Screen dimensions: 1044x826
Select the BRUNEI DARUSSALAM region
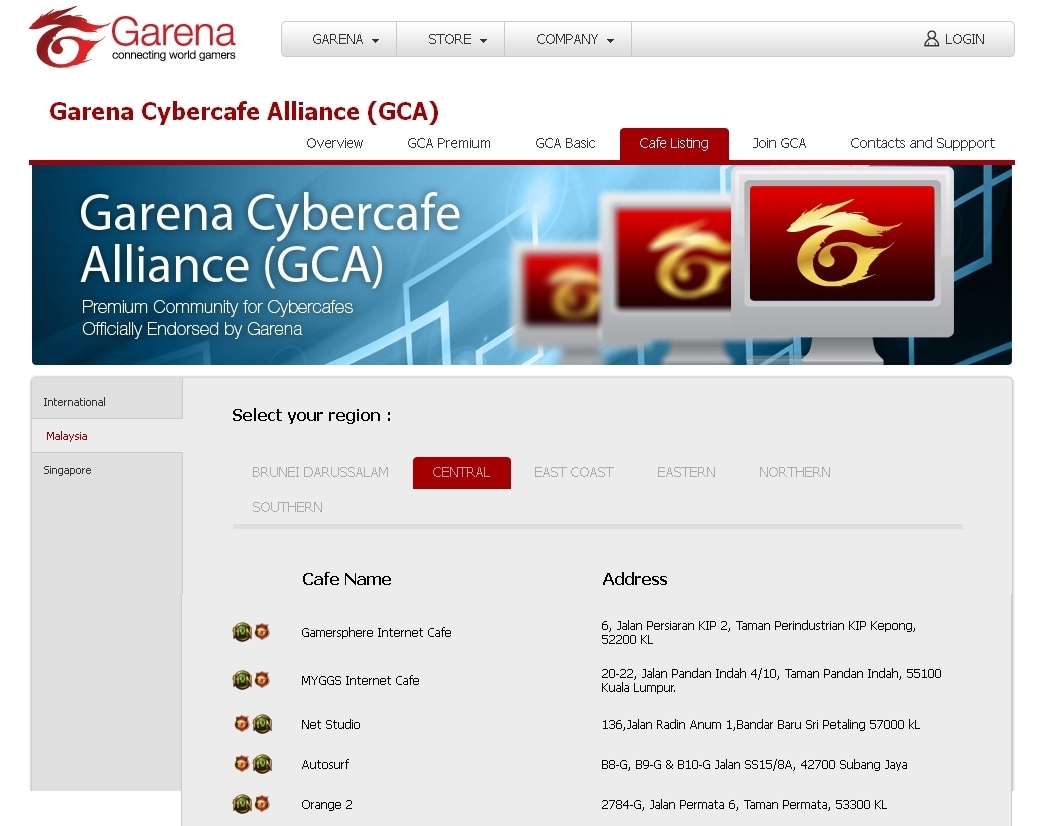(320, 472)
